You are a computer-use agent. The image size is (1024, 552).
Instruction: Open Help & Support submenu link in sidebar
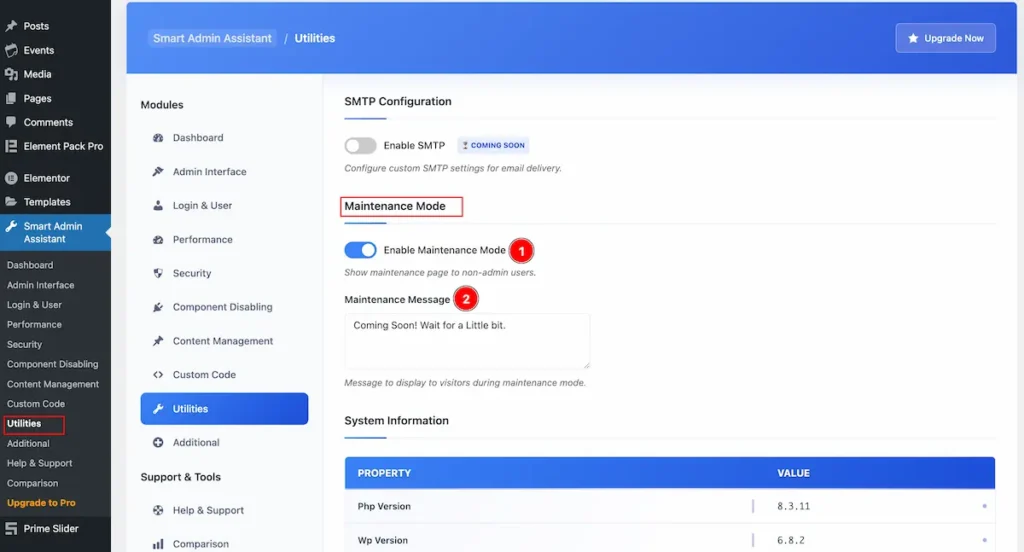point(39,464)
